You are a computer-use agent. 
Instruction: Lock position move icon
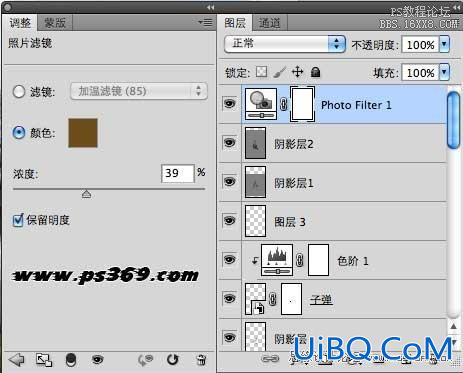click(297, 72)
